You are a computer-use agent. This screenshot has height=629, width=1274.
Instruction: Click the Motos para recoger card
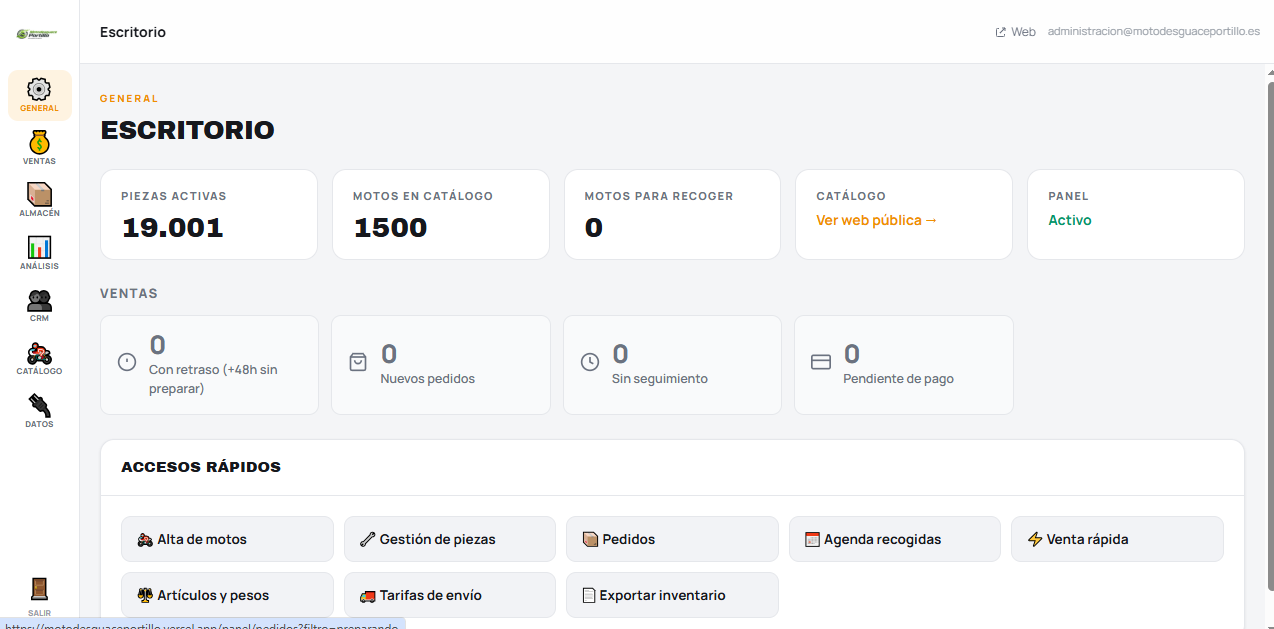672,214
